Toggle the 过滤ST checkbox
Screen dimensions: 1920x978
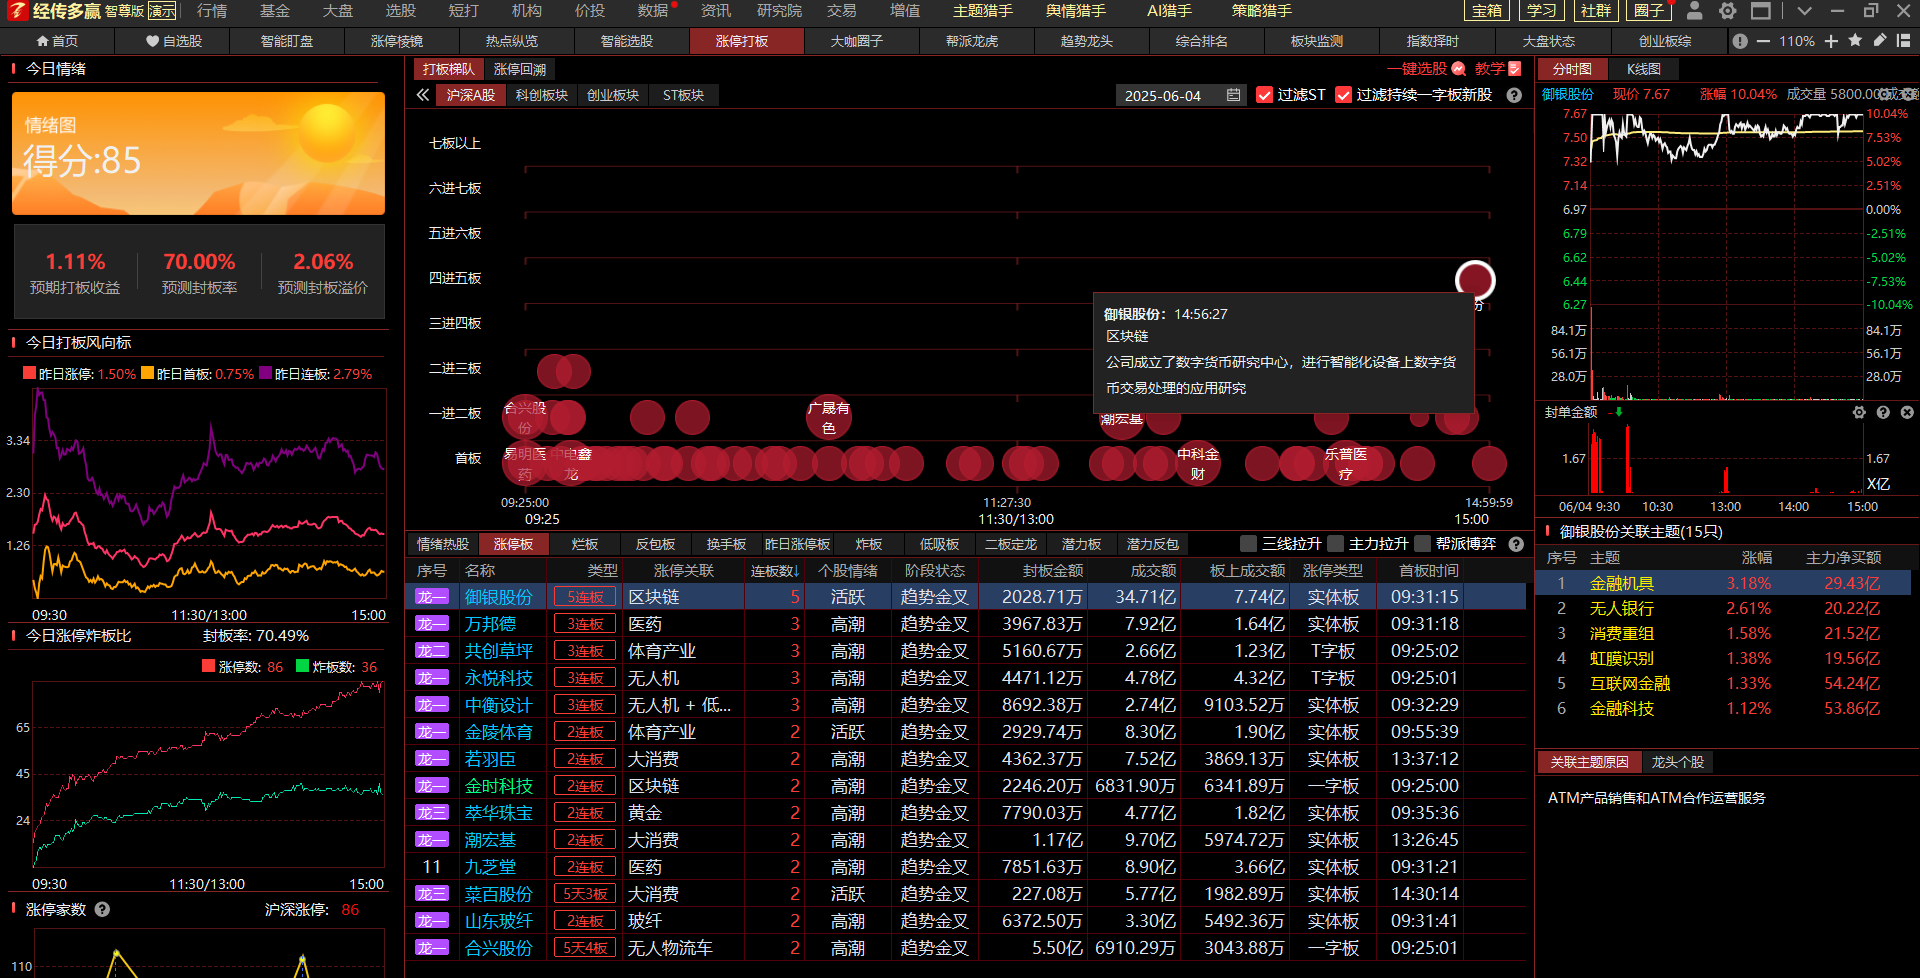tap(1264, 95)
